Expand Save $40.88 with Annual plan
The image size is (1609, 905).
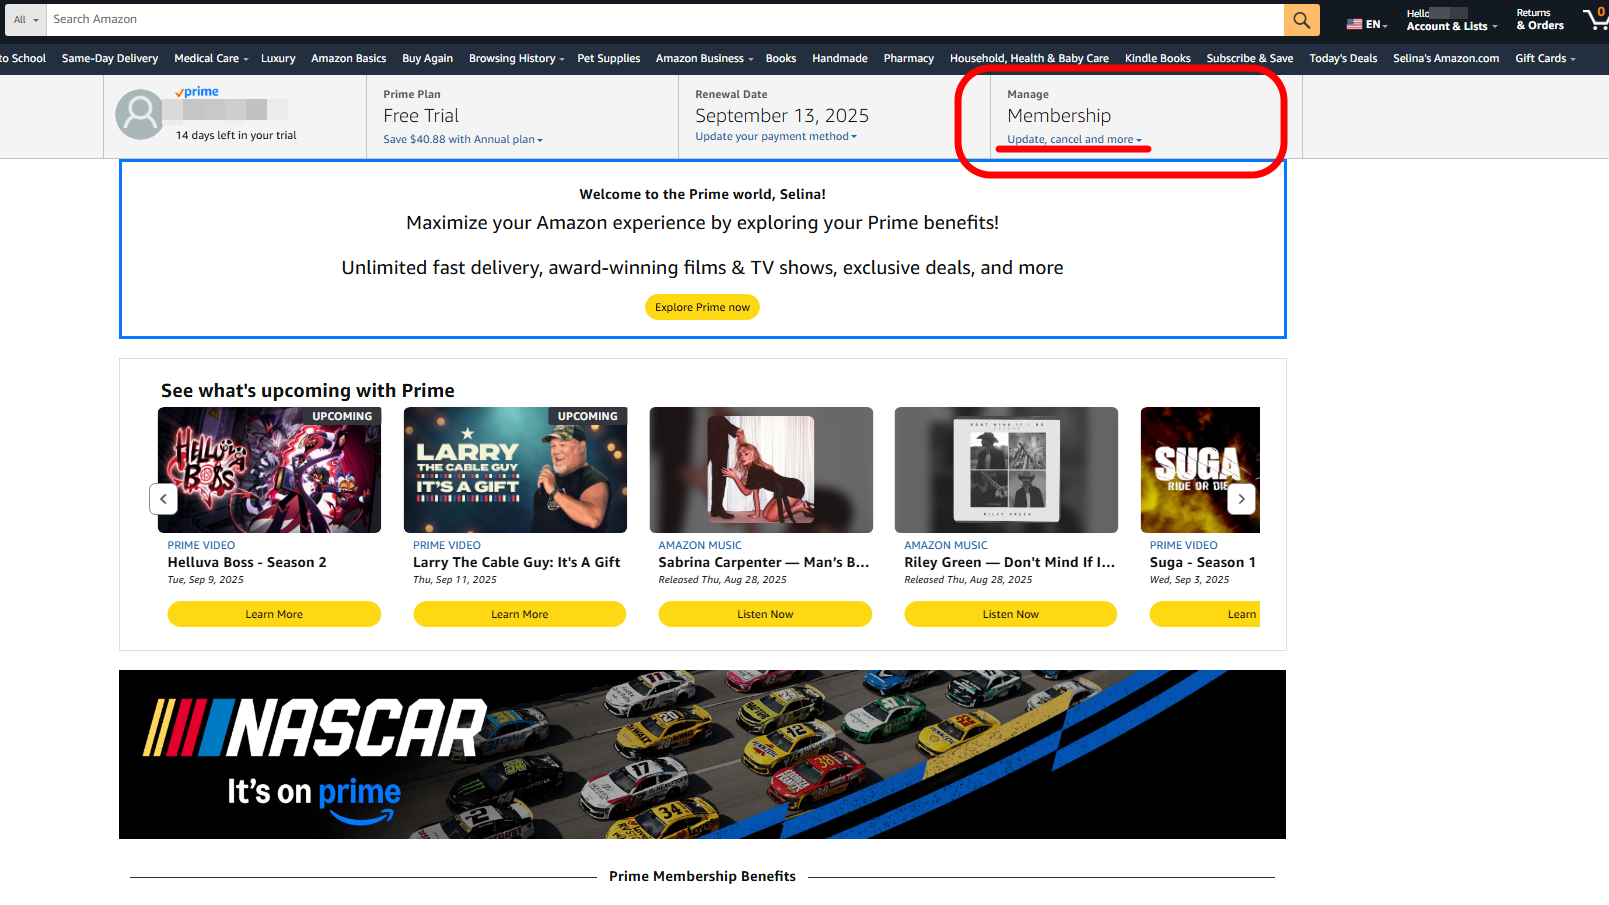(463, 140)
